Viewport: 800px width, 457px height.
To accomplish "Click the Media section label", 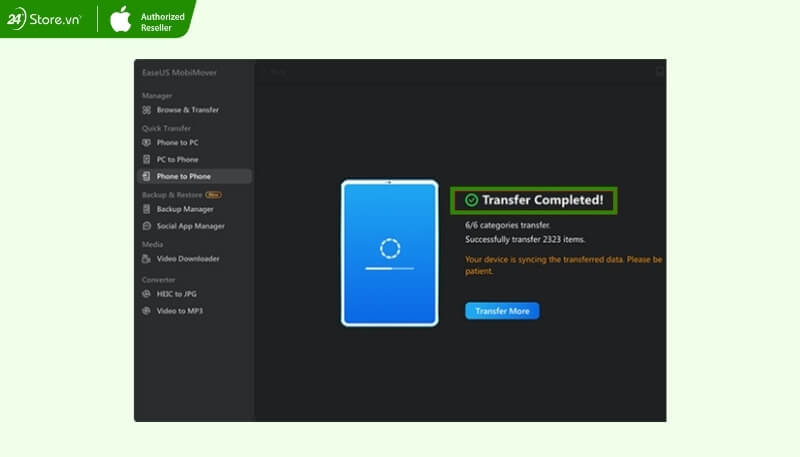I will (x=153, y=244).
